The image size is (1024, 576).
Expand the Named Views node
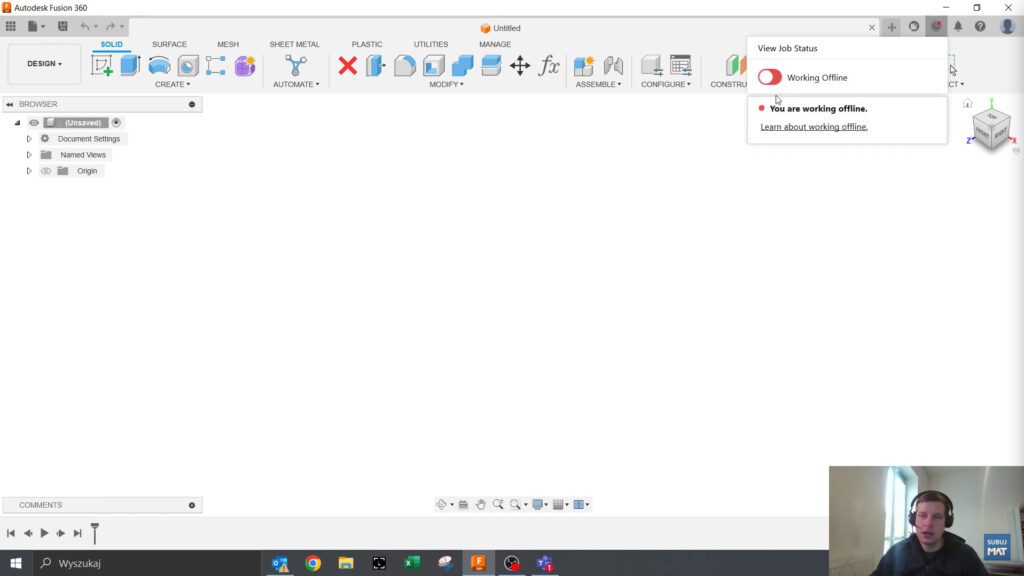coord(29,155)
